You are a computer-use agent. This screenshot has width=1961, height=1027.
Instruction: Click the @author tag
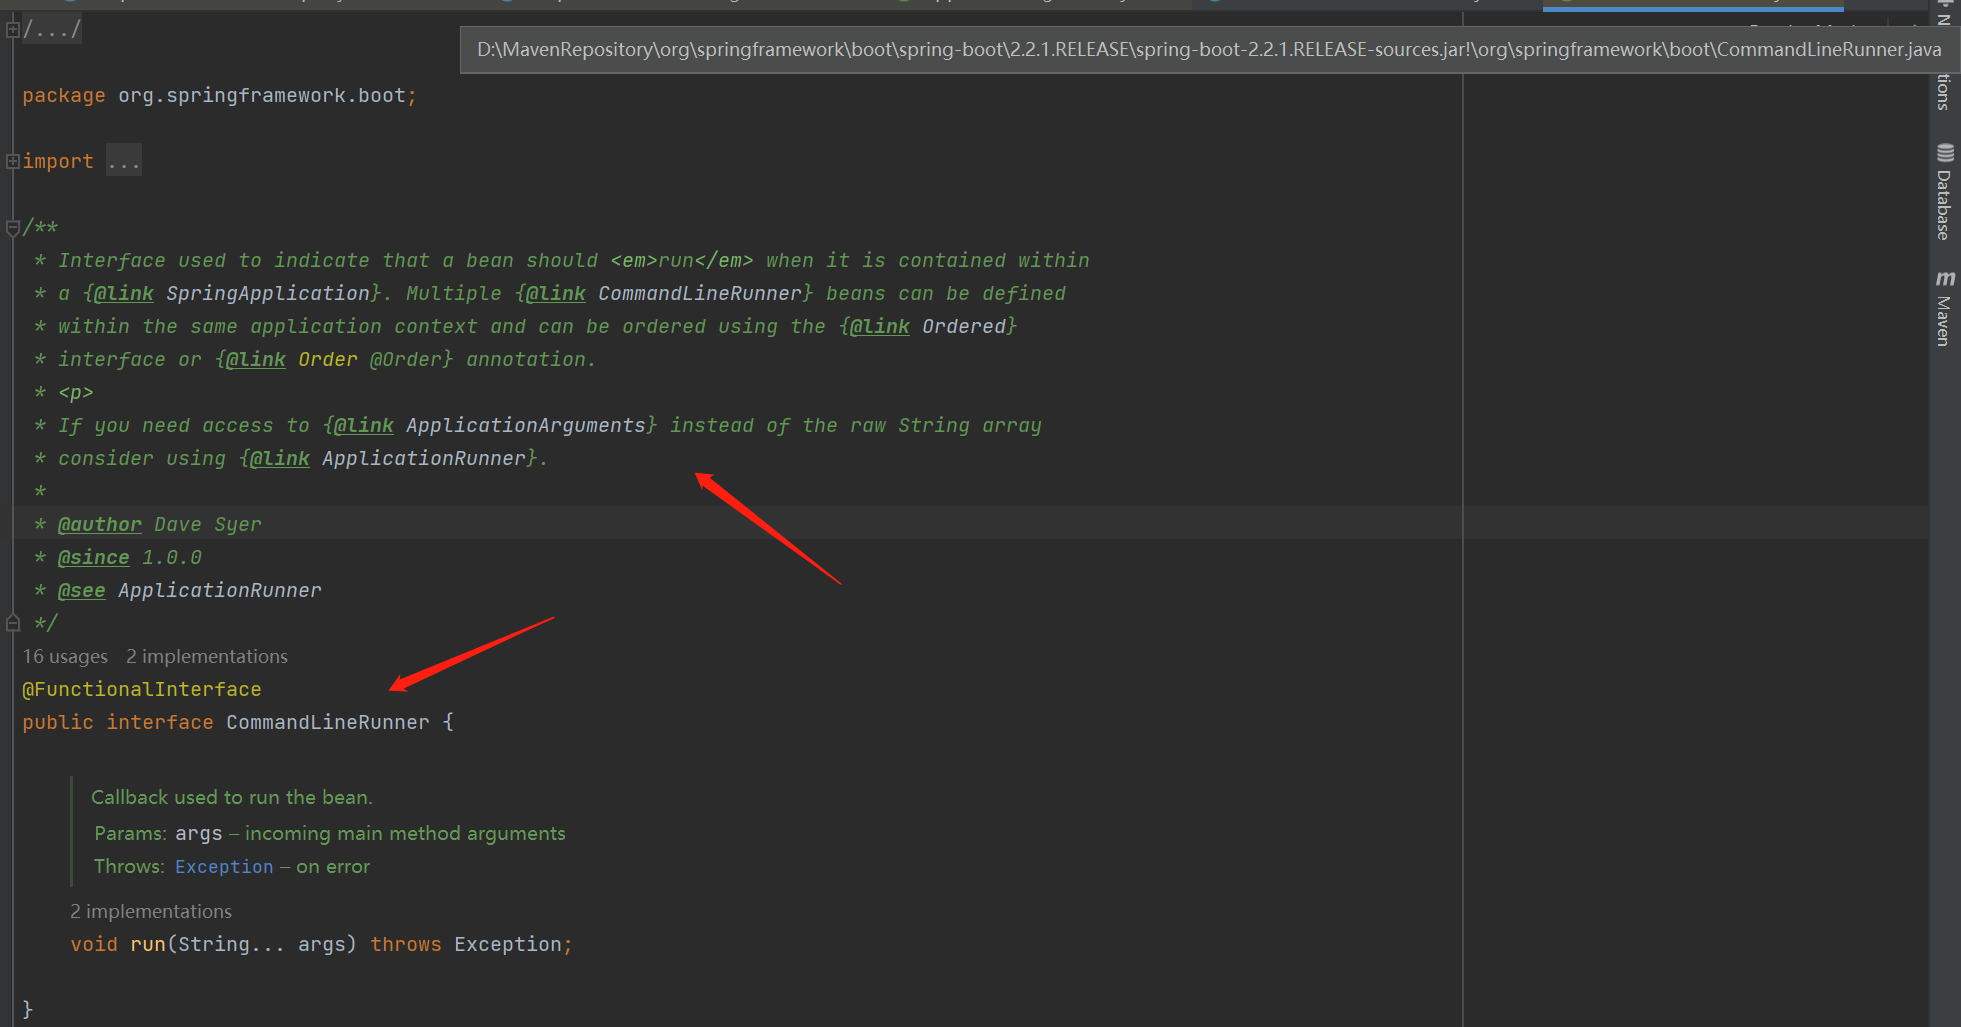coord(100,525)
